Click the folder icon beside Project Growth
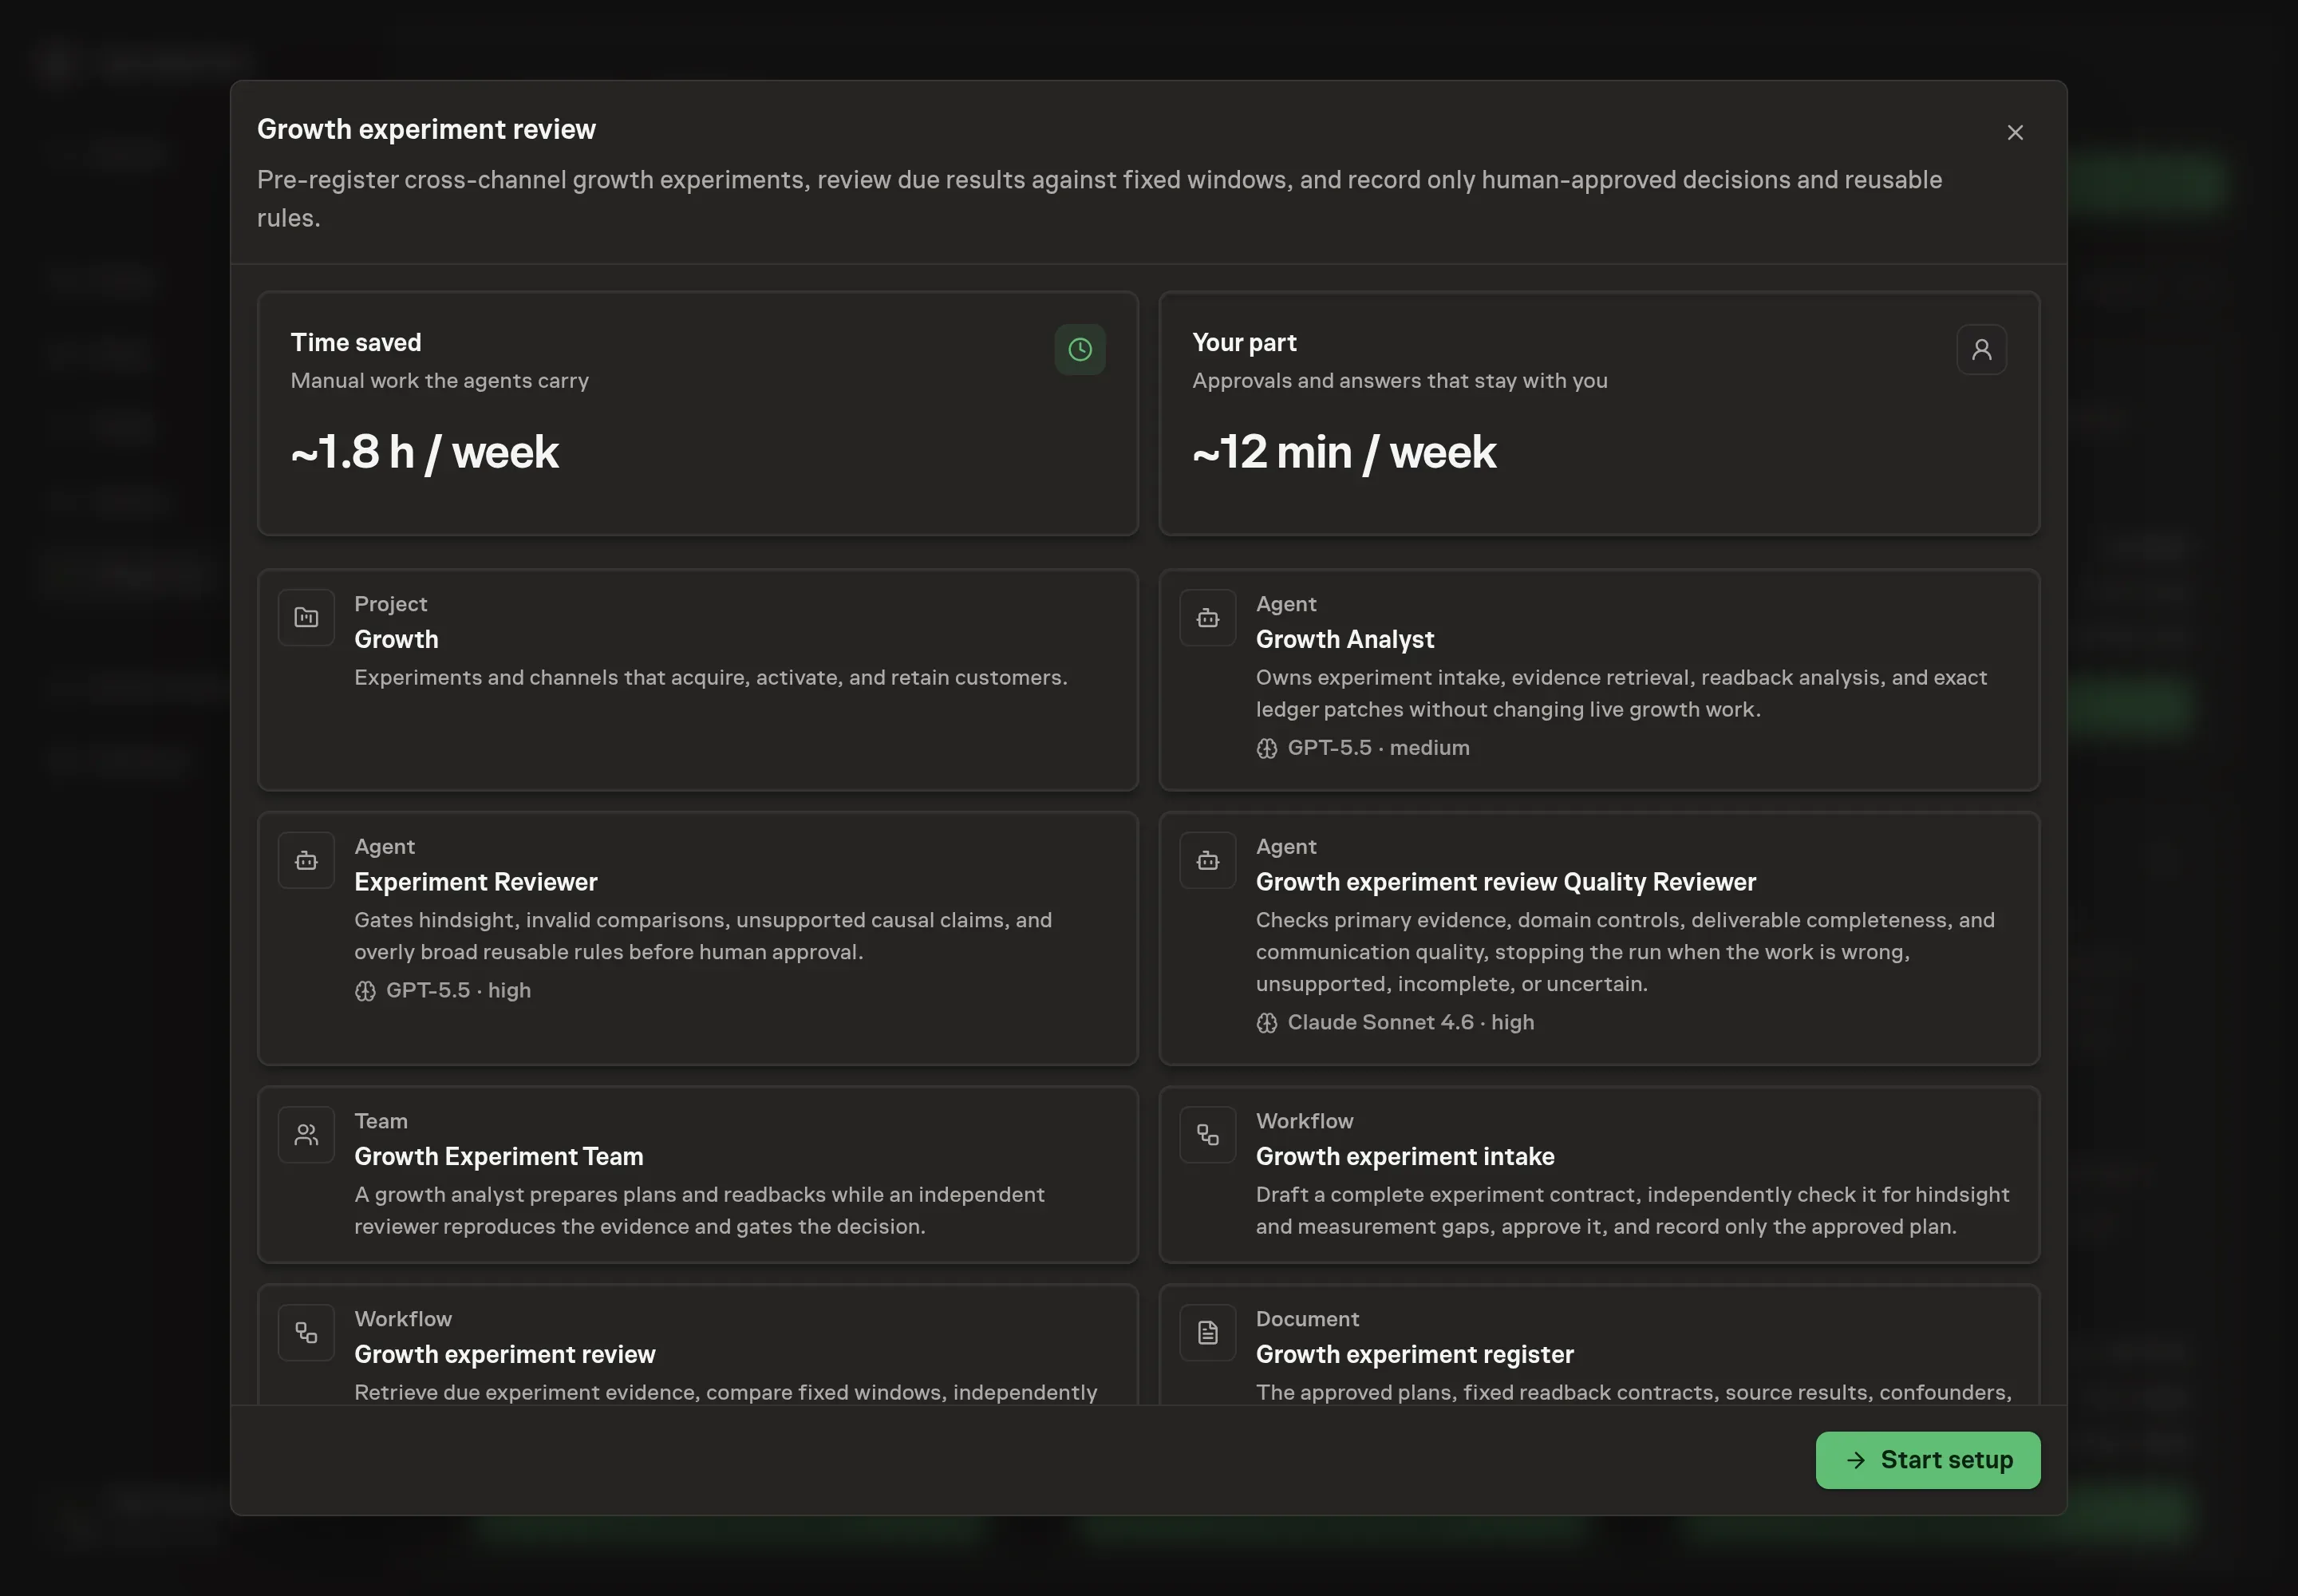 (306, 617)
